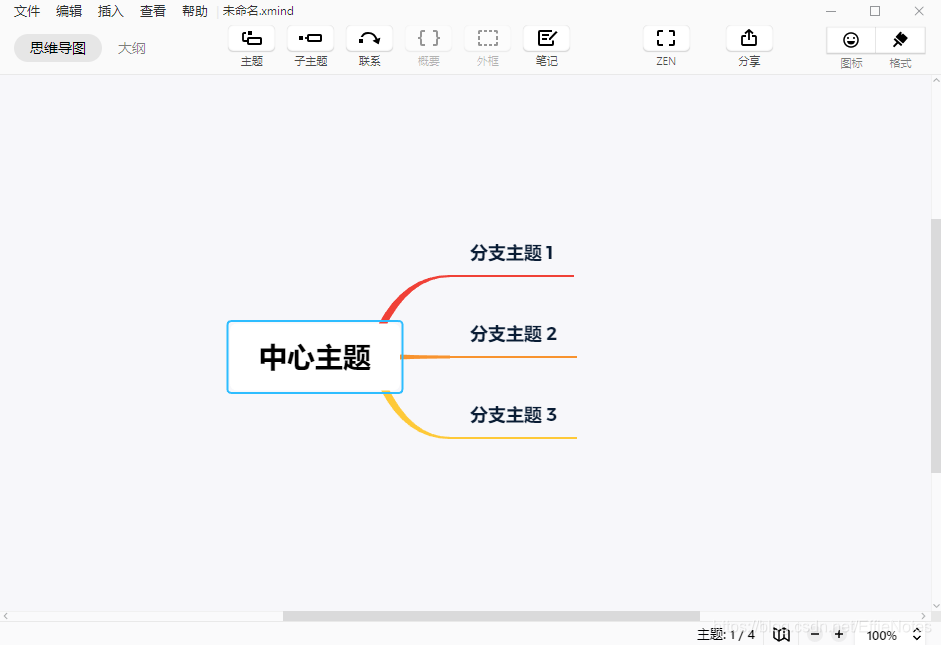Click the scroll-down arrow of vertical scrollbar
This screenshot has width=941, height=645.
click(936, 606)
